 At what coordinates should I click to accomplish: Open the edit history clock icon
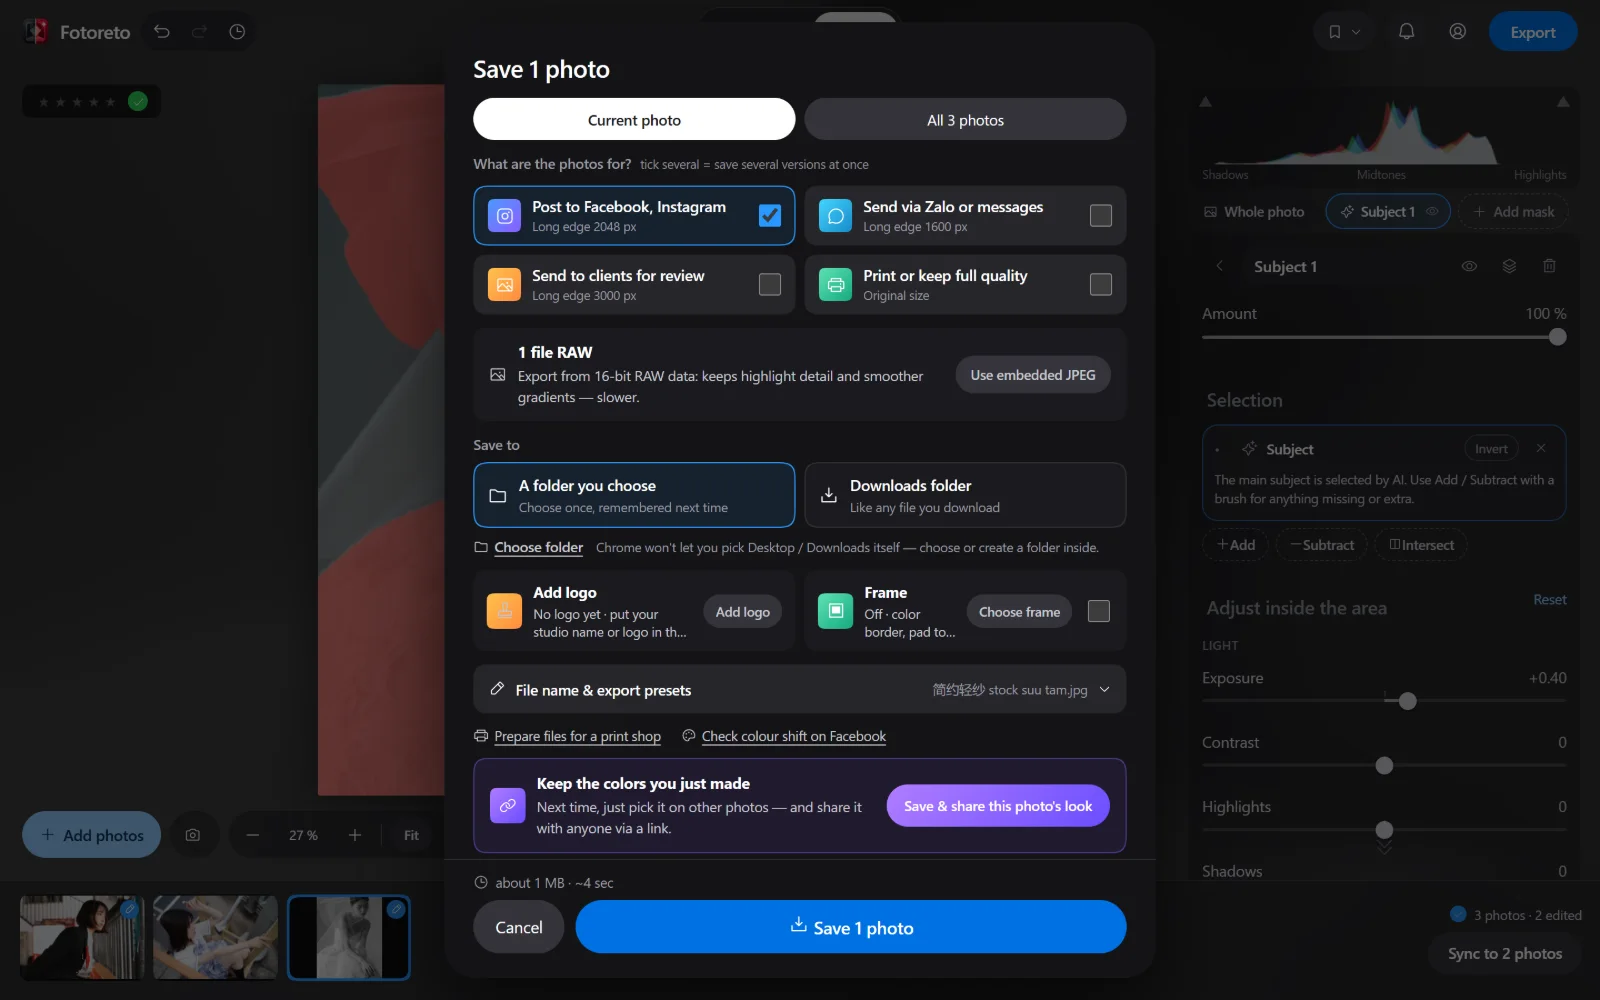pos(237,32)
